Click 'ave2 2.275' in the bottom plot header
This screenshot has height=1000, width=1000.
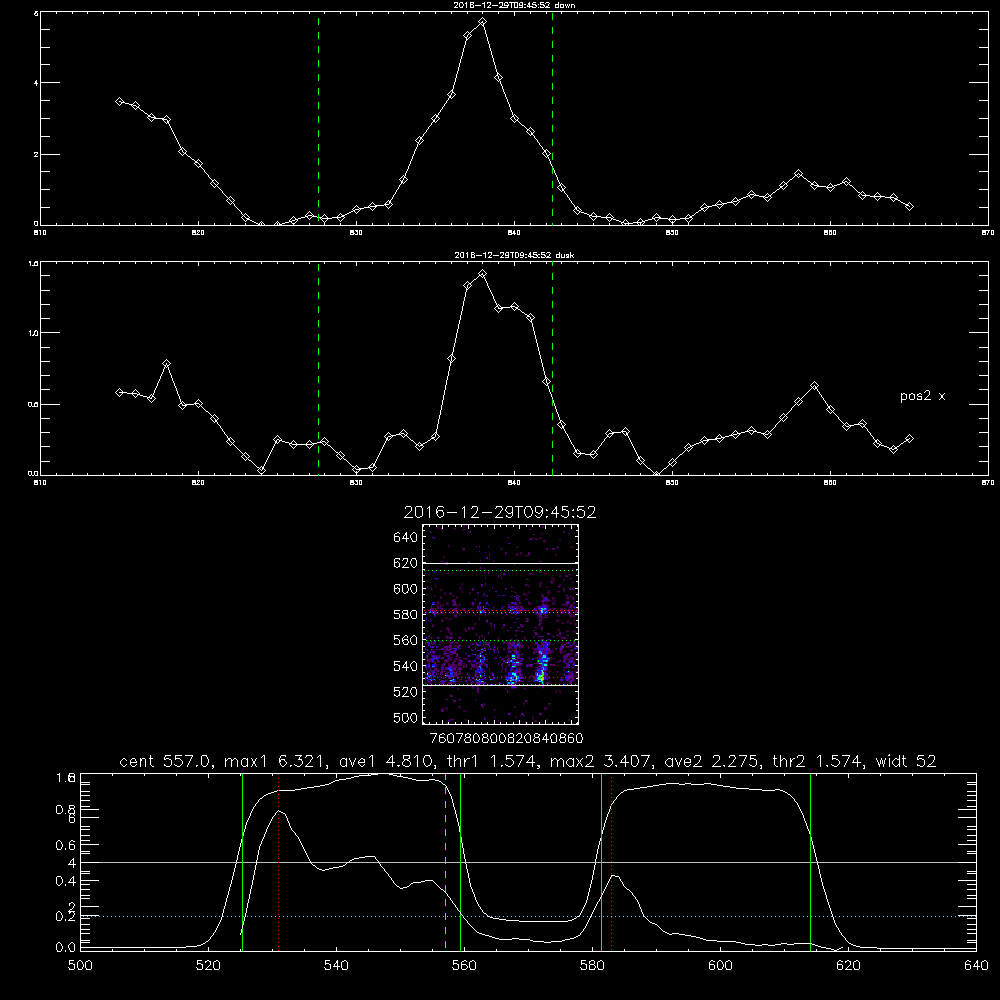tap(711, 761)
